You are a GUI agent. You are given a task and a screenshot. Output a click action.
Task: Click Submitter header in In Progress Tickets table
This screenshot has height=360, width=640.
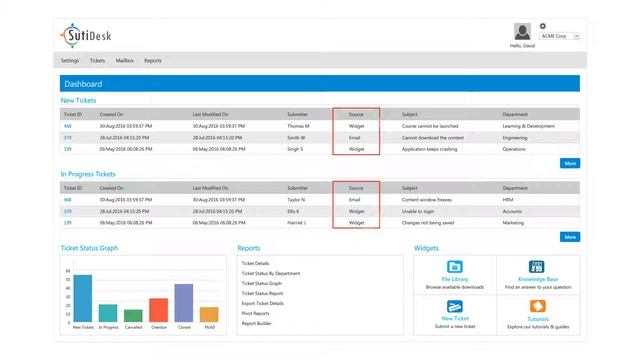click(297, 188)
